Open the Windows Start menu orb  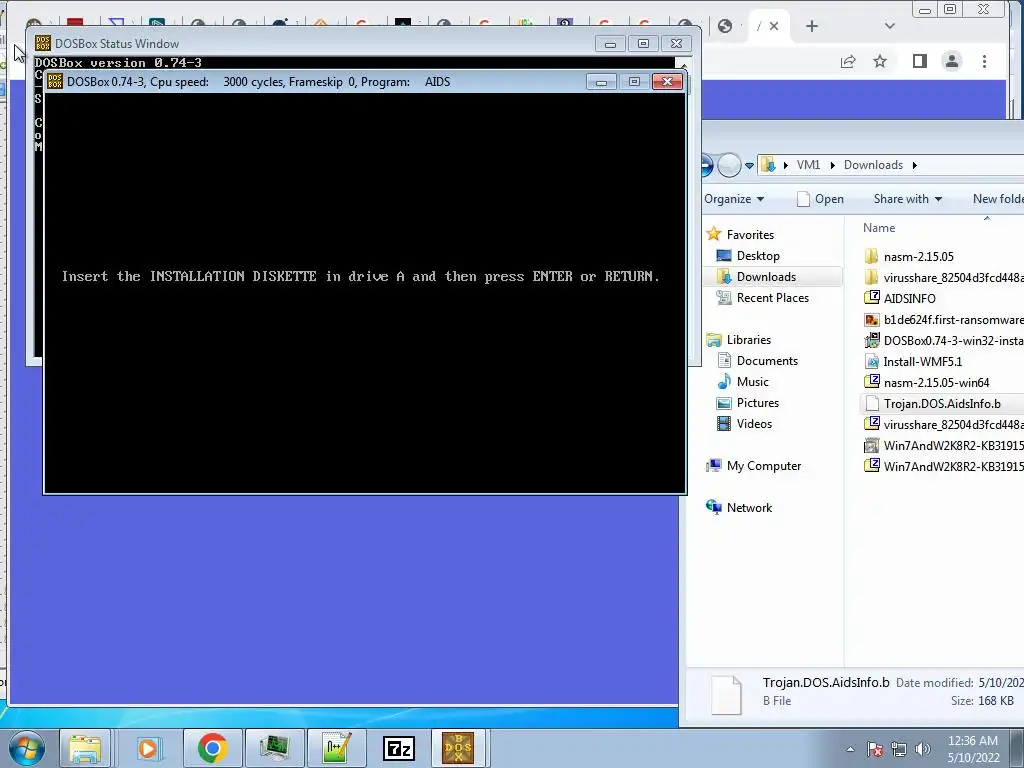(26, 748)
